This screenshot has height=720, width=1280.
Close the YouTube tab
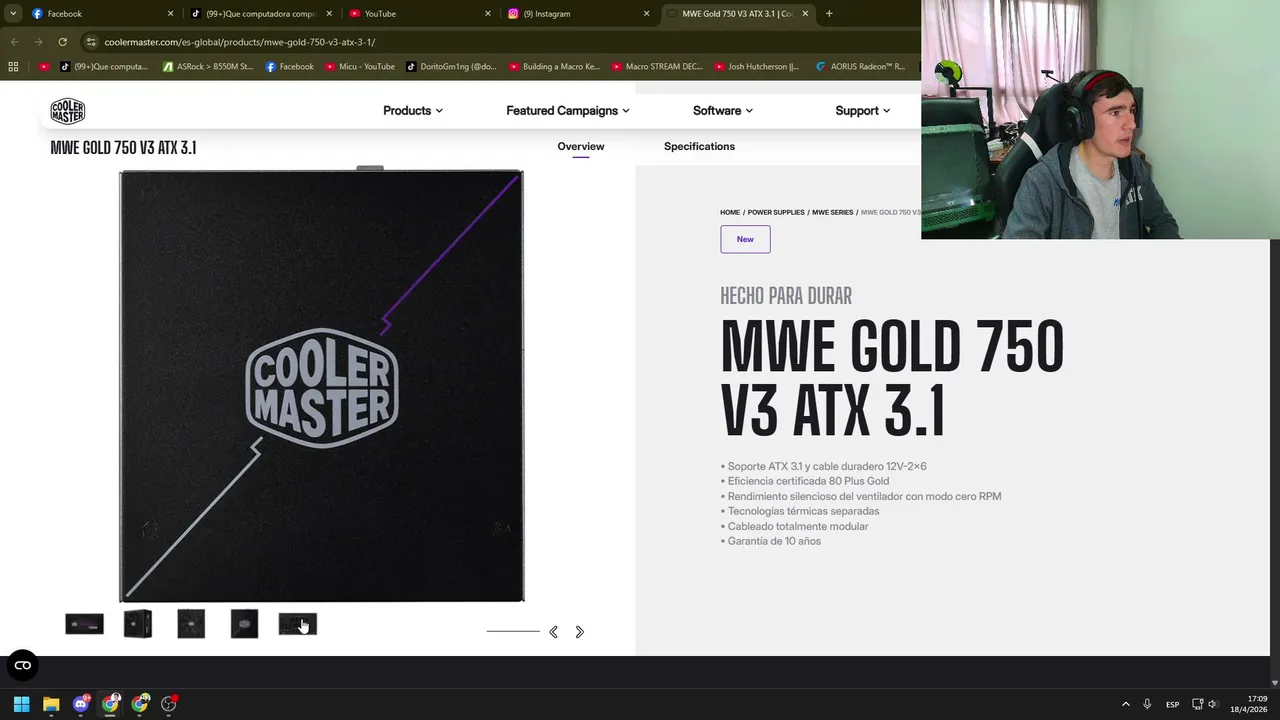pyautogui.click(x=488, y=14)
